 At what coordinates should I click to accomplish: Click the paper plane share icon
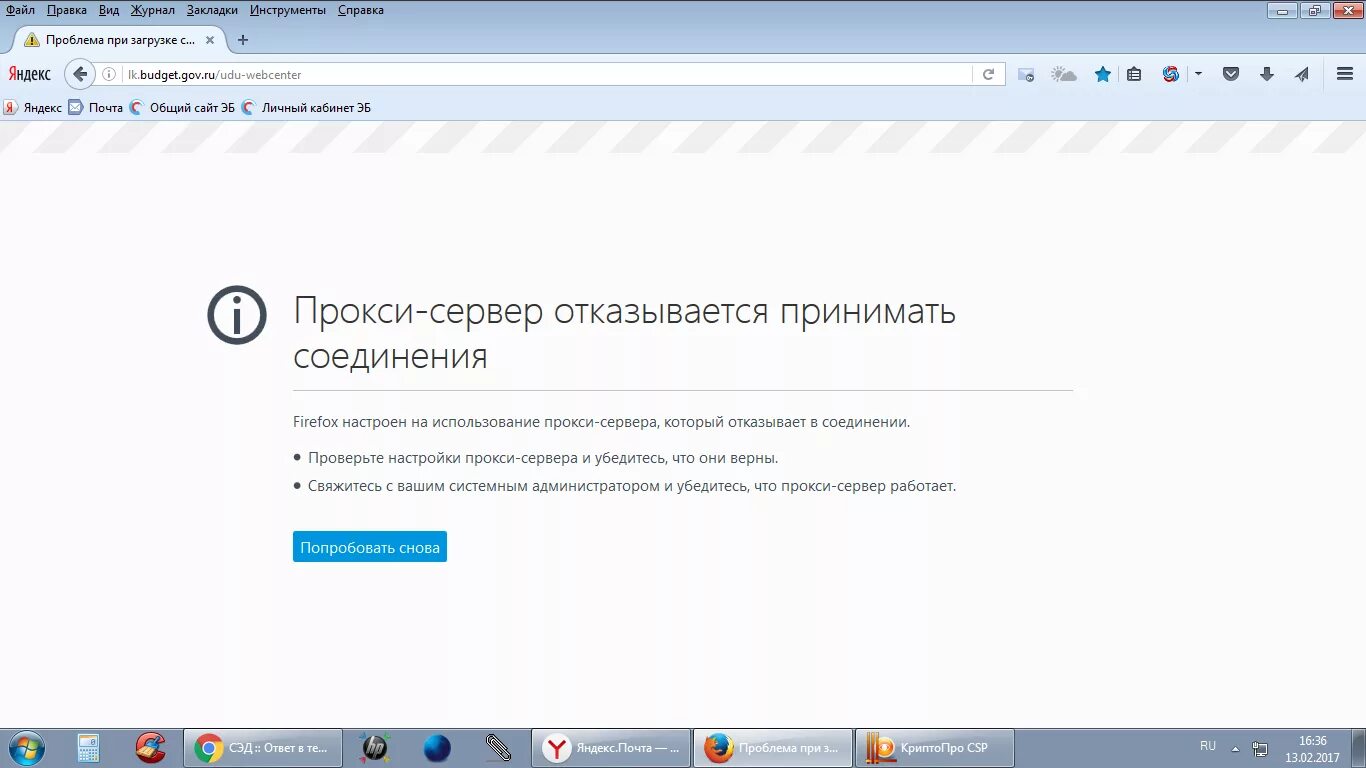[1301, 74]
